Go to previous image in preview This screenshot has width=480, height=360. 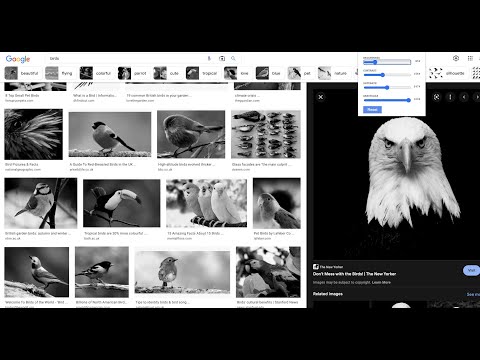pyautogui.click(x=464, y=97)
